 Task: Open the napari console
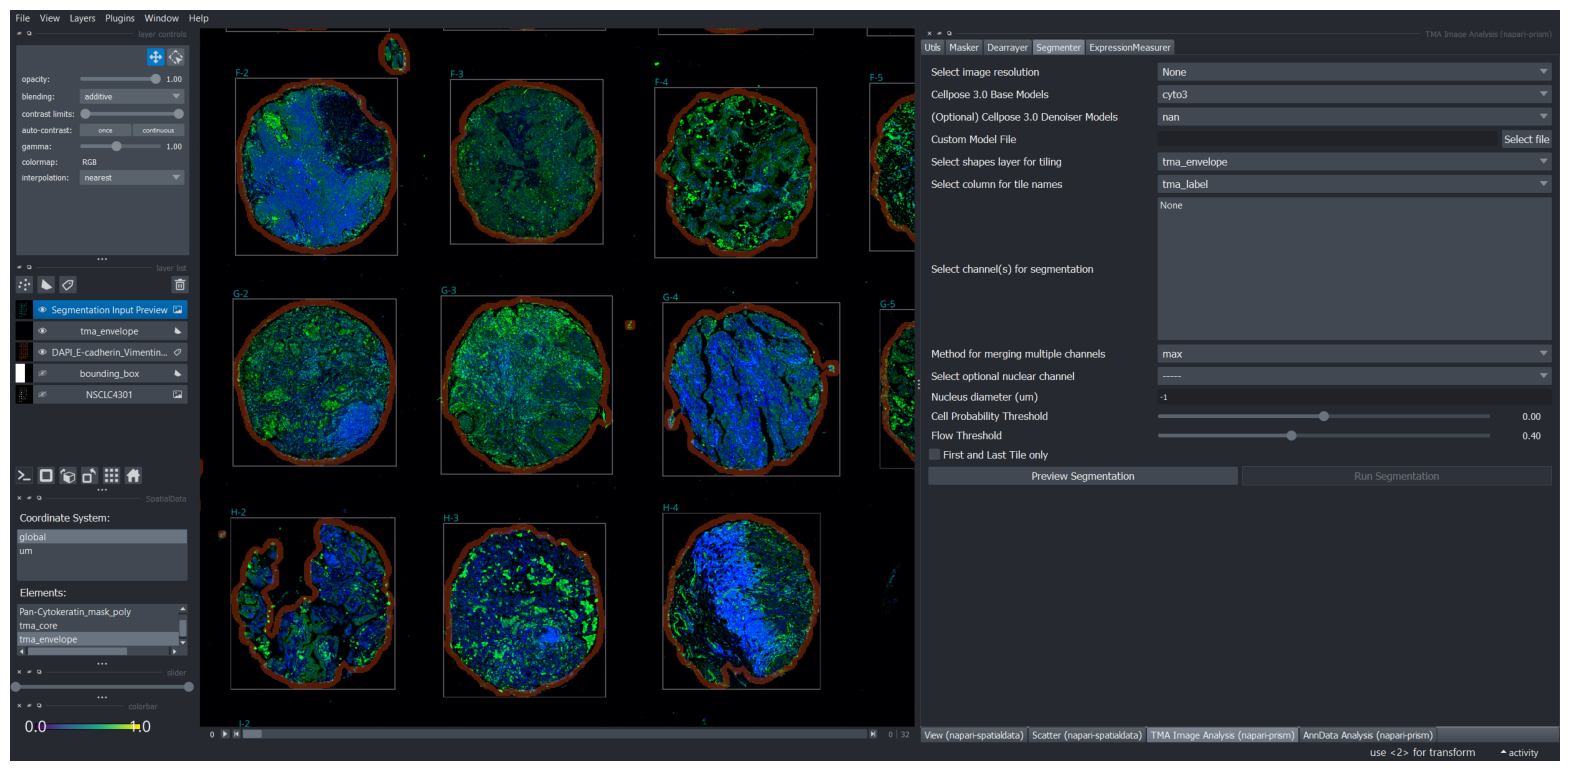(24, 476)
